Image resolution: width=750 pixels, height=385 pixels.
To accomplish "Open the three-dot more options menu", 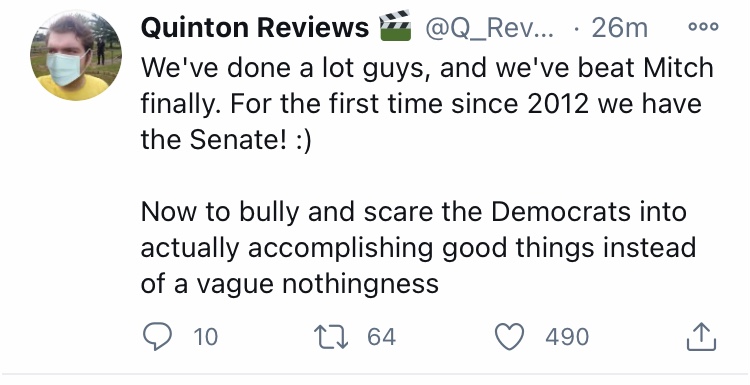I will pos(703,27).
